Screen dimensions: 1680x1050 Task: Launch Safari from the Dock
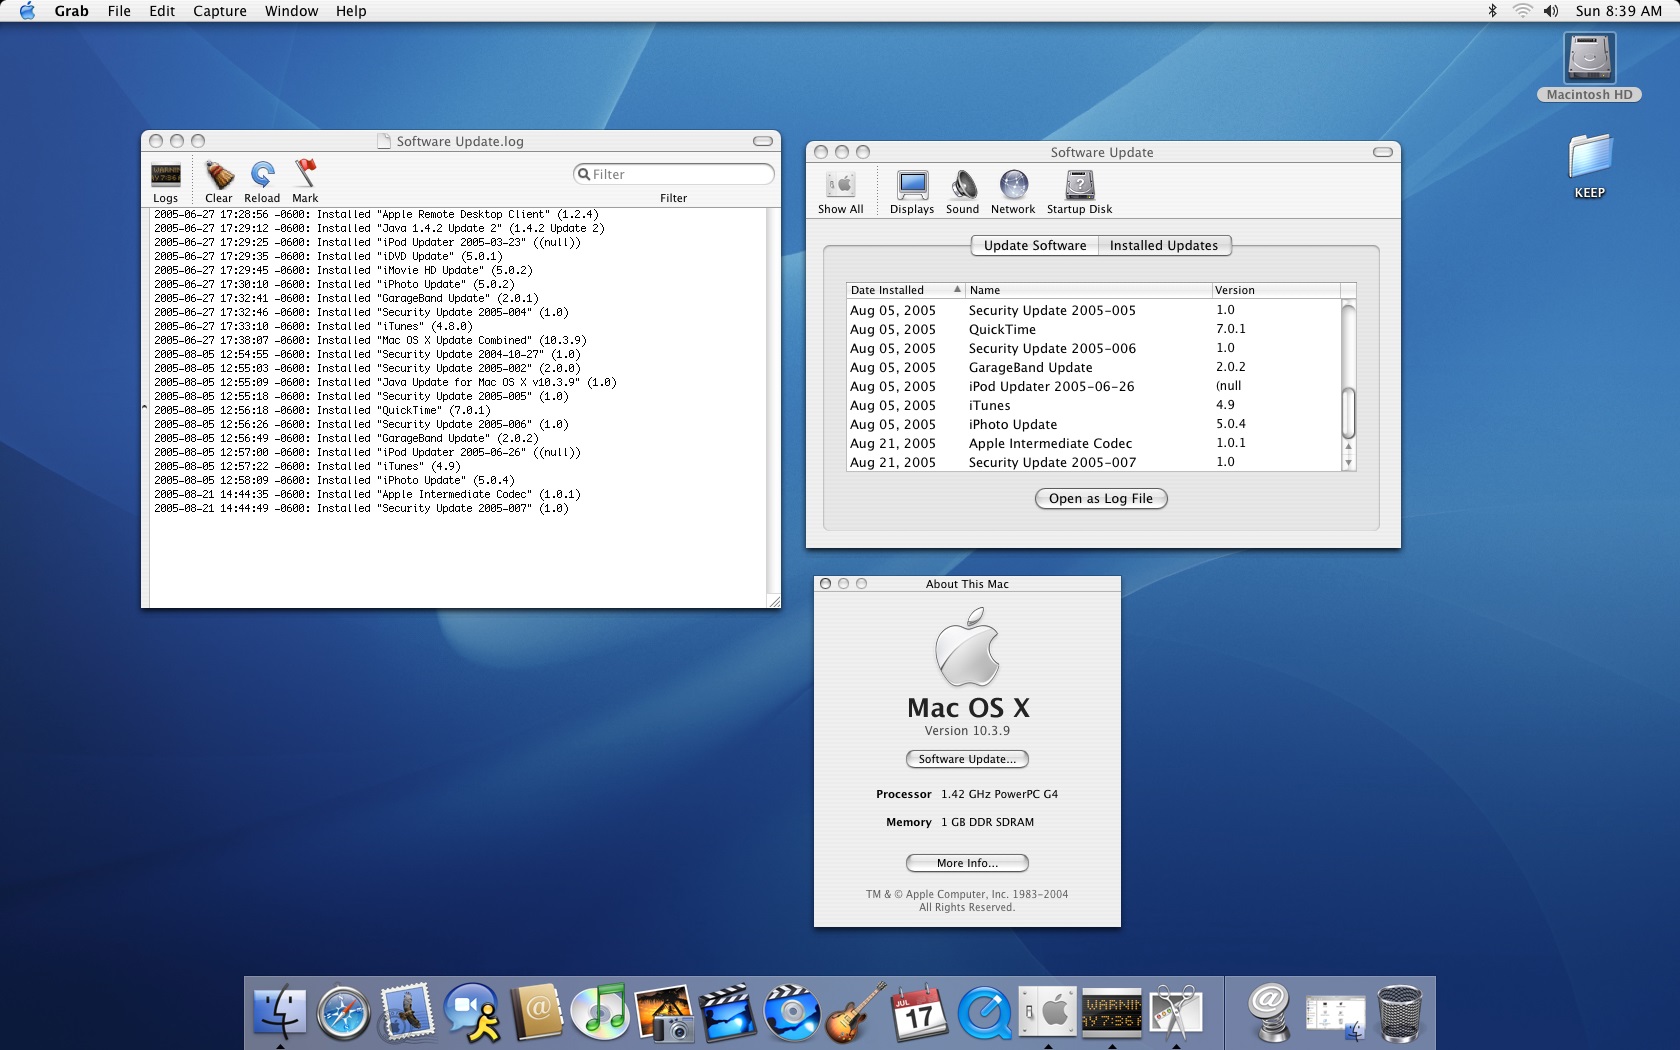tap(343, 1012)
